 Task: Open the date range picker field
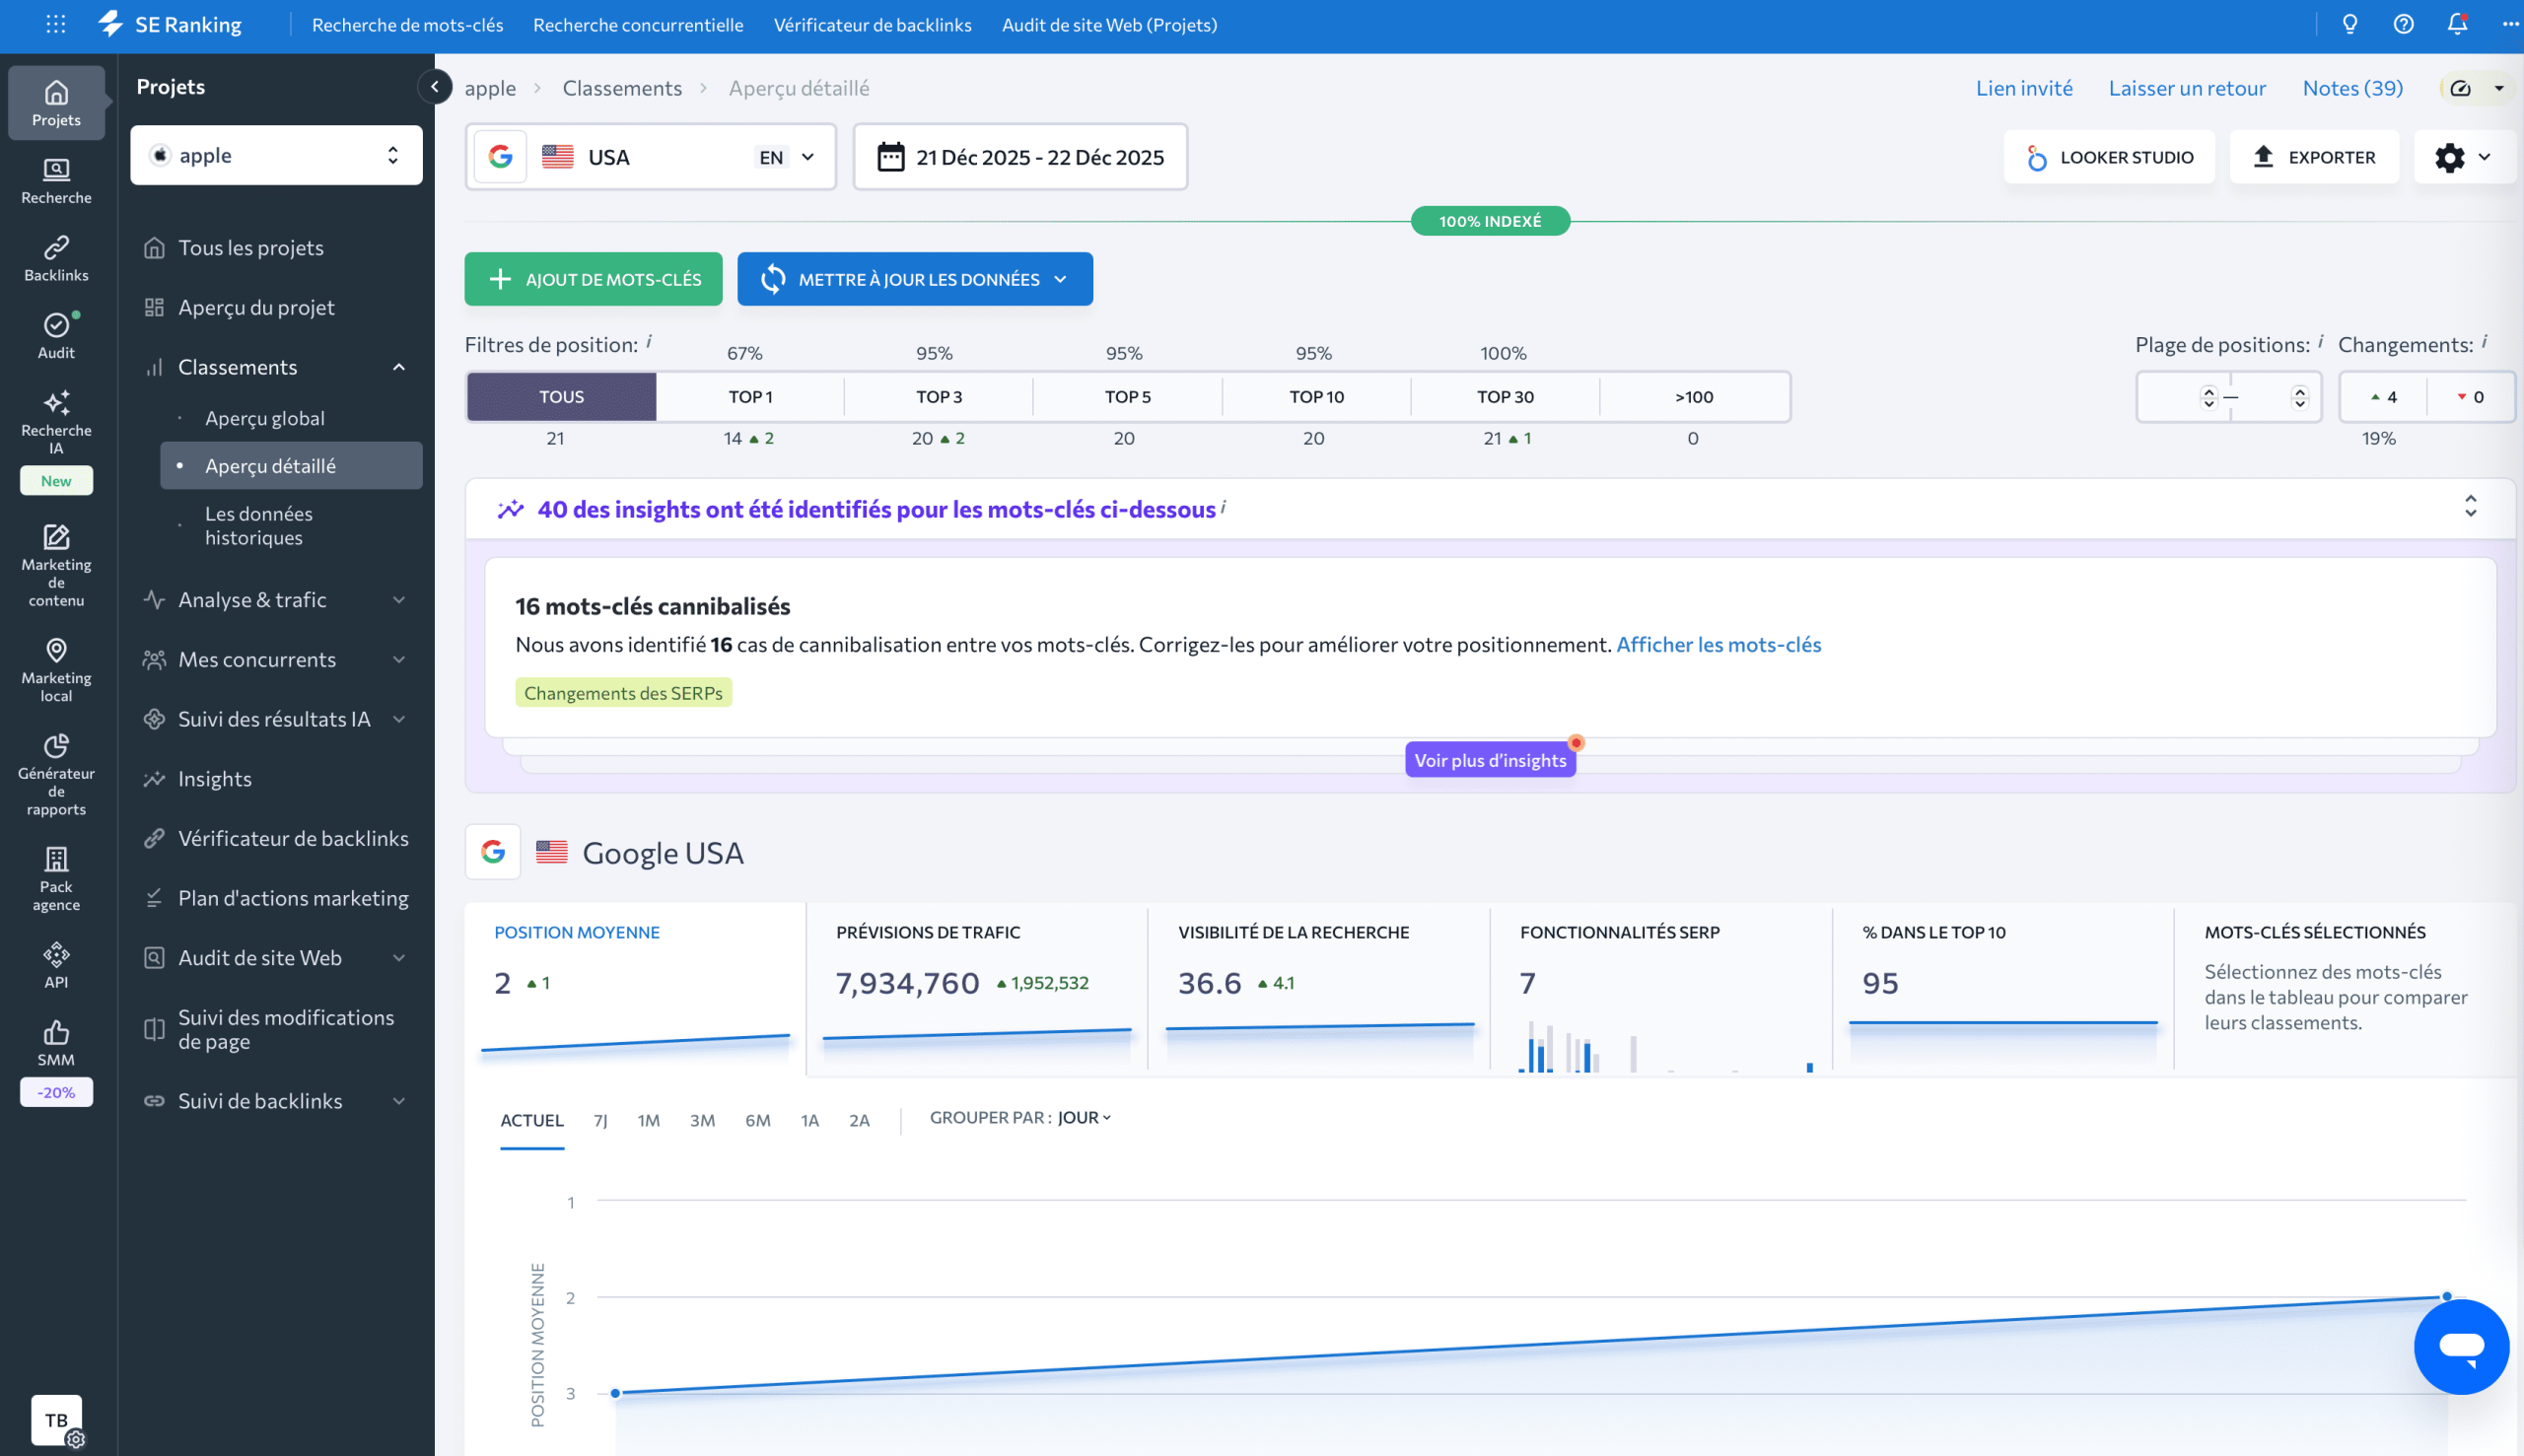click(1020, 157)
